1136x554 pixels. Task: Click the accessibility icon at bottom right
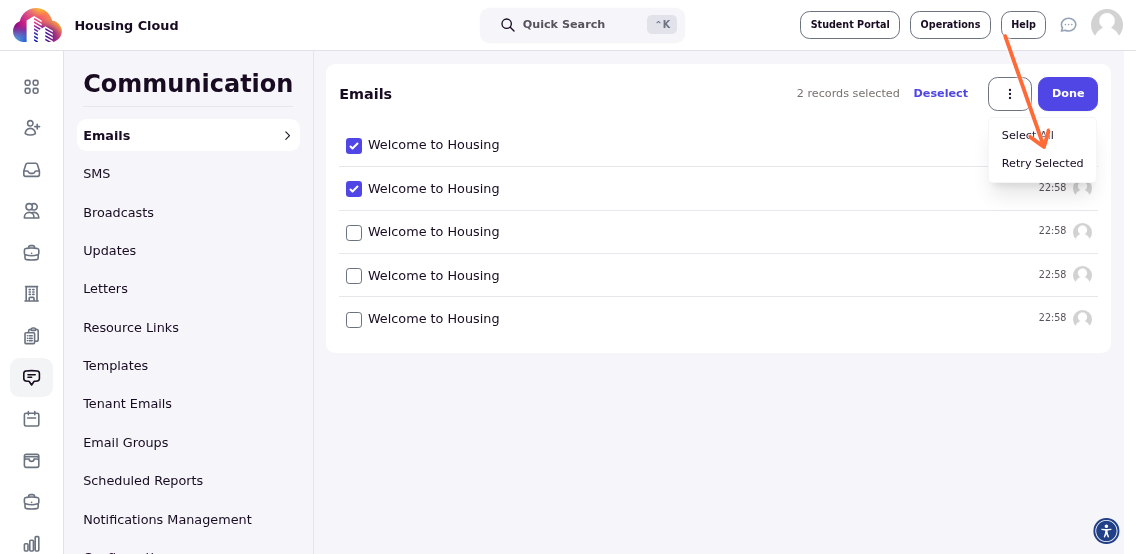pyautogui.click(x=1106, y=531)
